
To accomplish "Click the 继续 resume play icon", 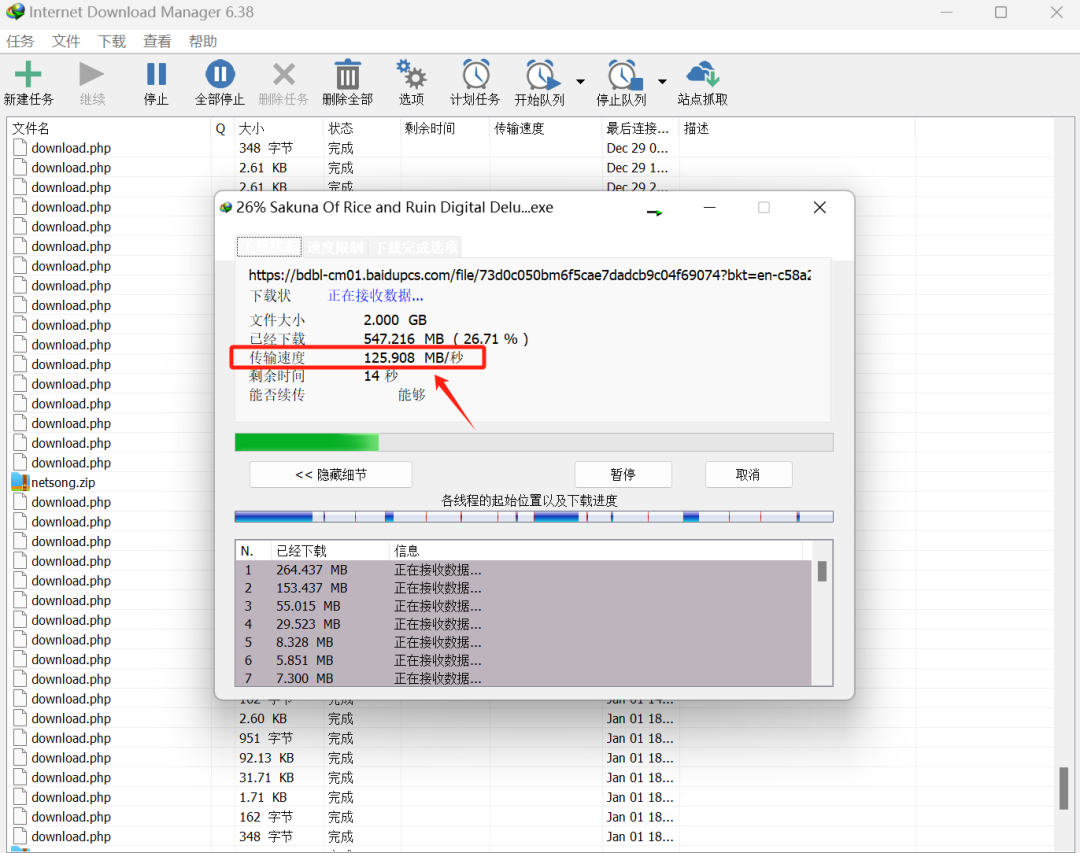I will click(x=91, y=74).
